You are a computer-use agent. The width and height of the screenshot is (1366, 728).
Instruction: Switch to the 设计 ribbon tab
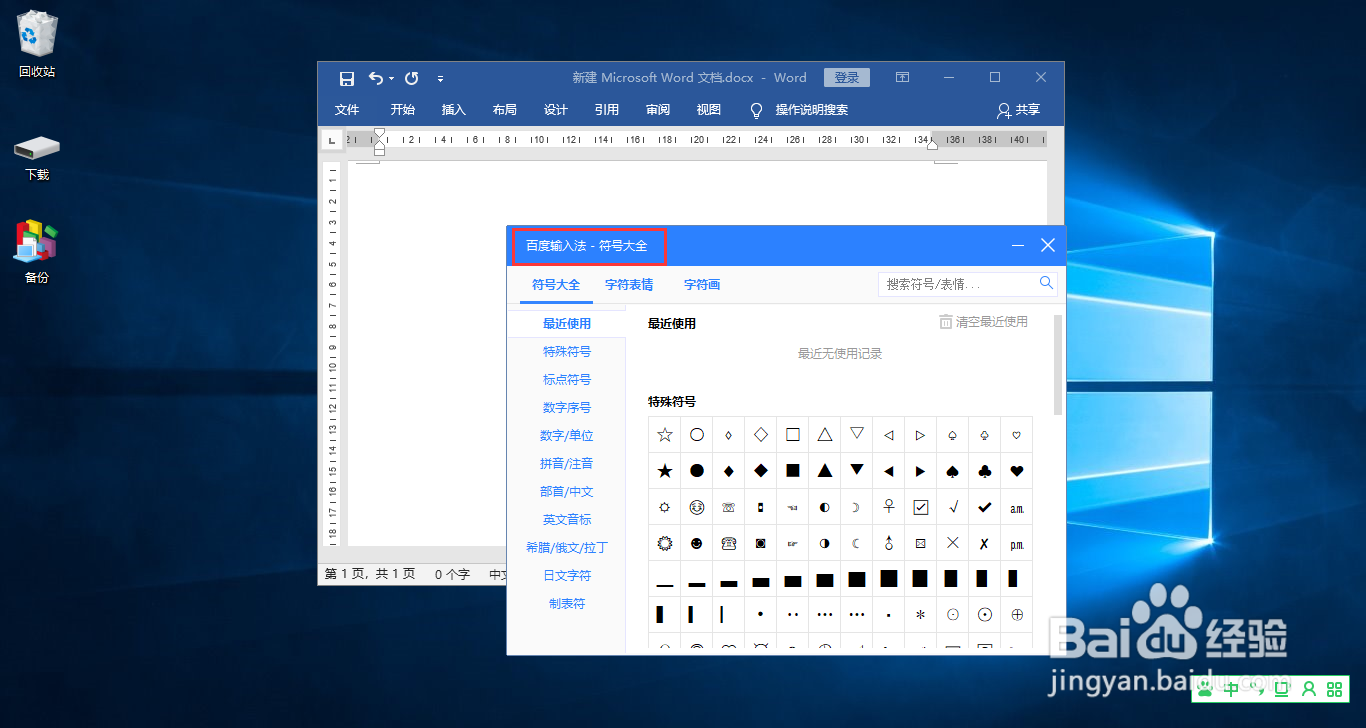click(x=556, y=110)
